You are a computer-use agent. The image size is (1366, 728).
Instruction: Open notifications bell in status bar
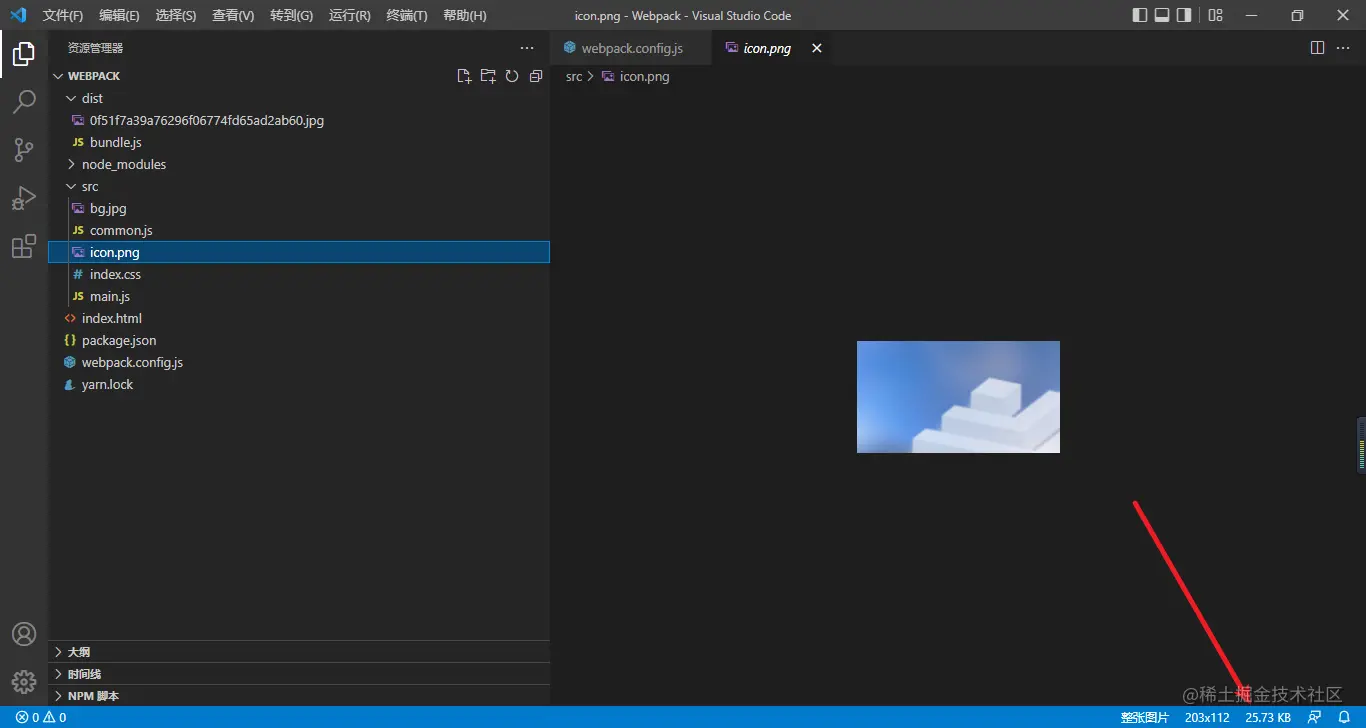(x=1345, y=717)
